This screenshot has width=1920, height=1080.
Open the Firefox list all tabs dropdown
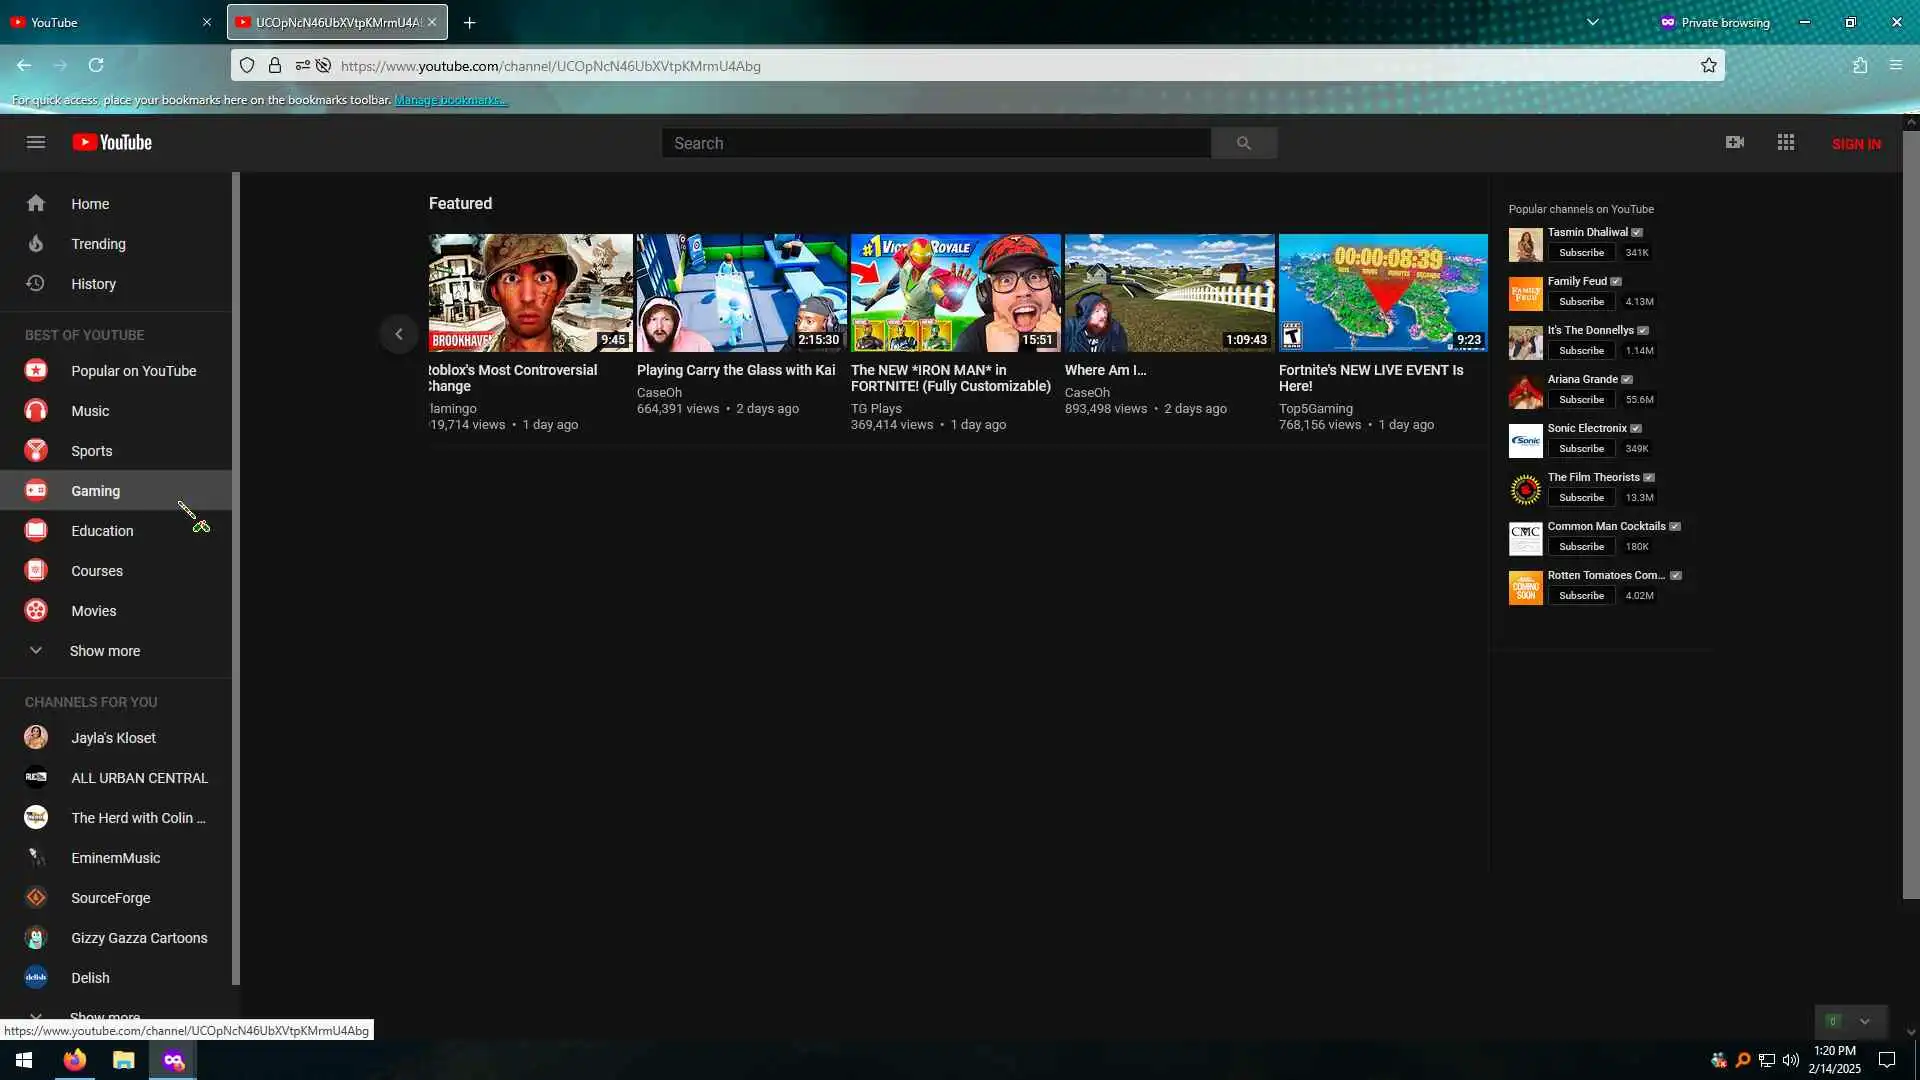(1593, 22)
